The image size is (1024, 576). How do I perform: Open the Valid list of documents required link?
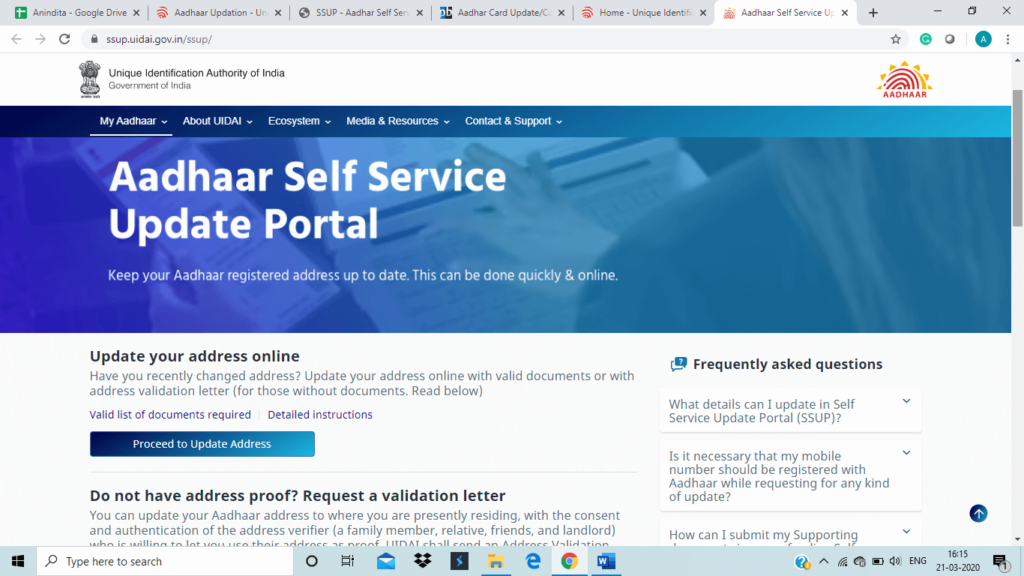coord(170,415)
